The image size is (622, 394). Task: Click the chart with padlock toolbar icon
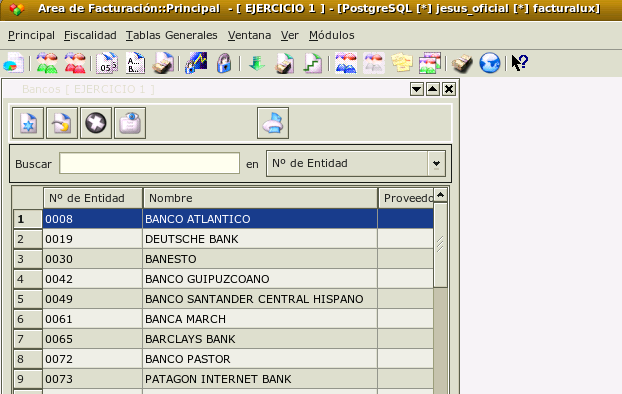point(196,63)
